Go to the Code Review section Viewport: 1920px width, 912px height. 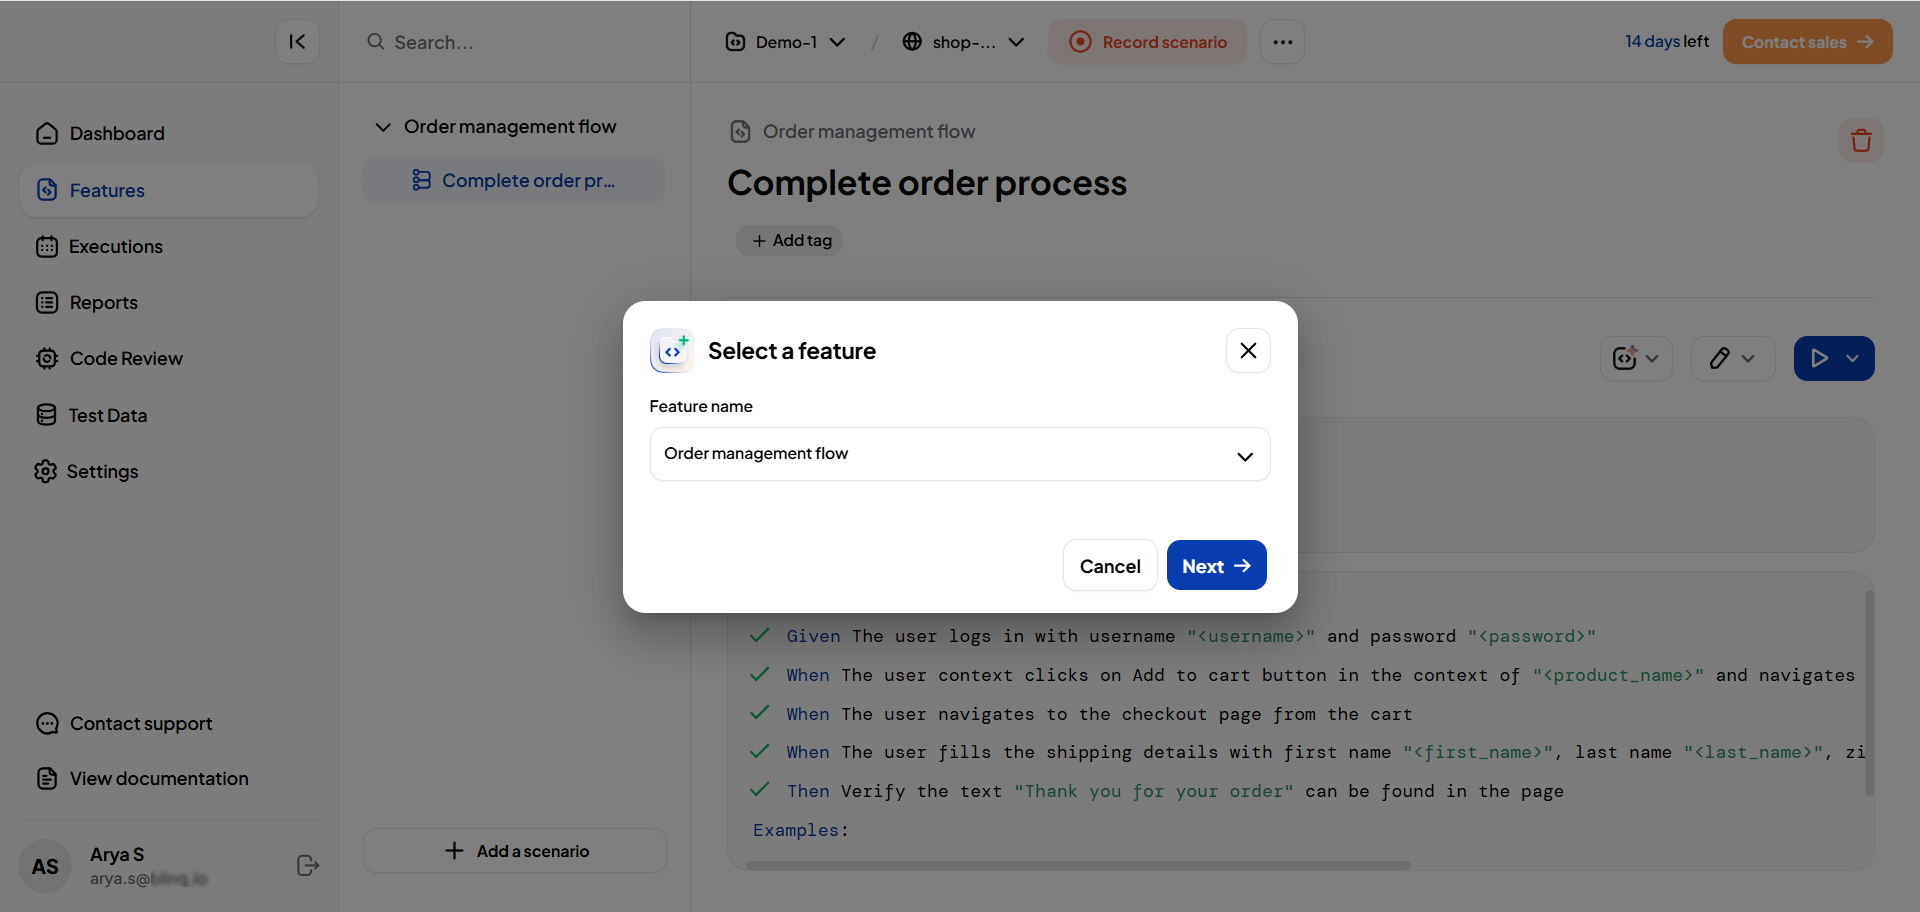(x=126, y=359)
